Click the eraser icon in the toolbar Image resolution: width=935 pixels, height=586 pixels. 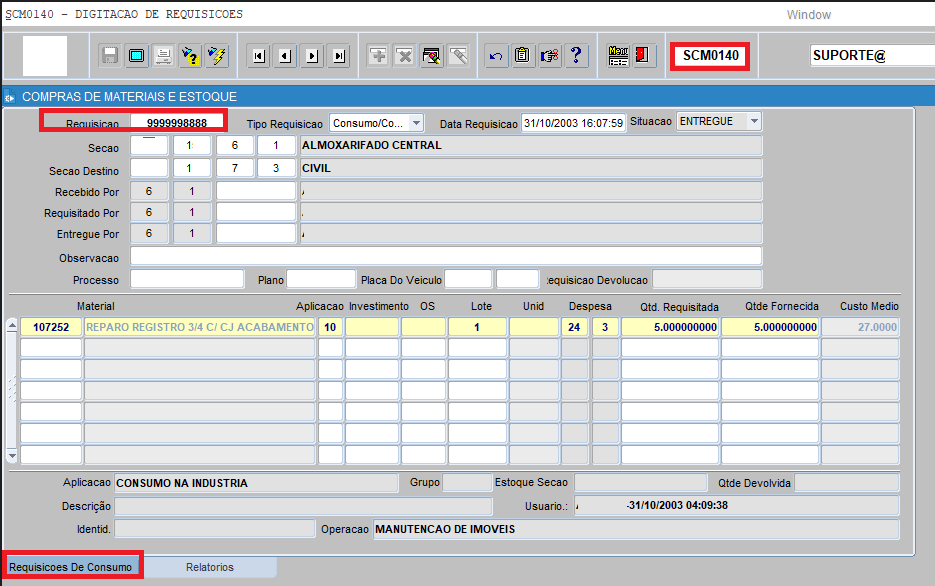(459, 56)
